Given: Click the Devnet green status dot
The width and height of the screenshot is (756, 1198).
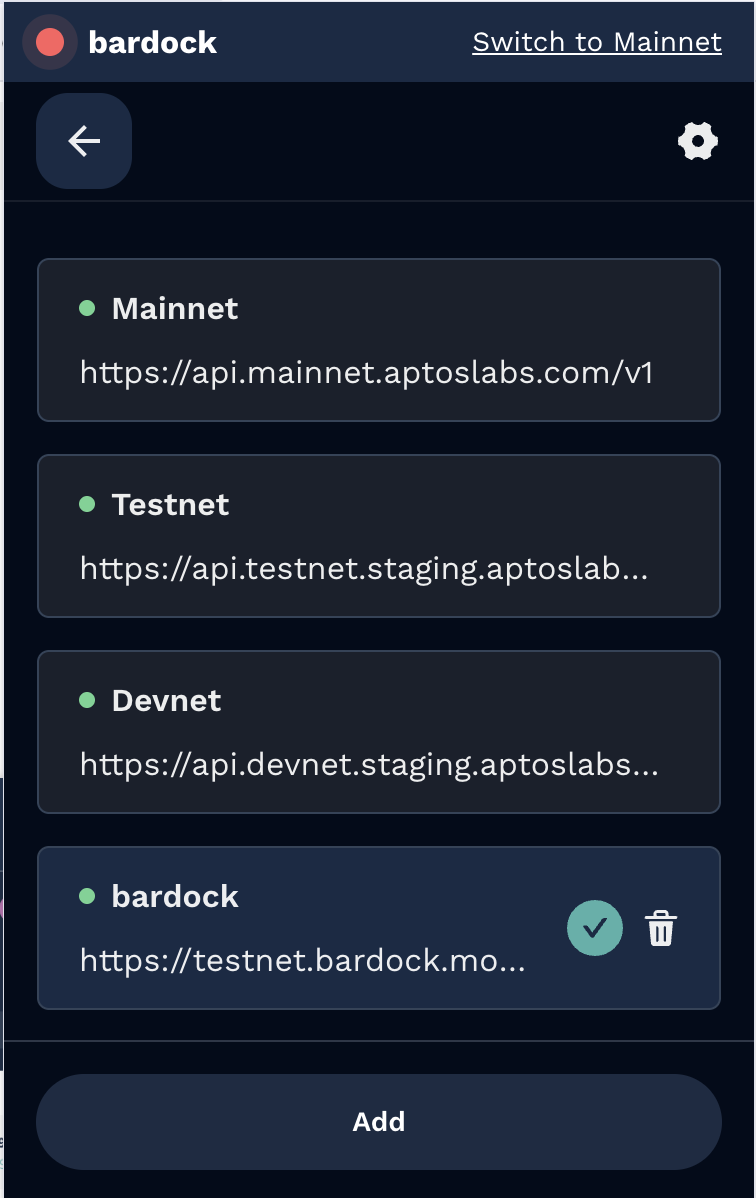Looking at the screenshot, I should [x=87, y=700].
